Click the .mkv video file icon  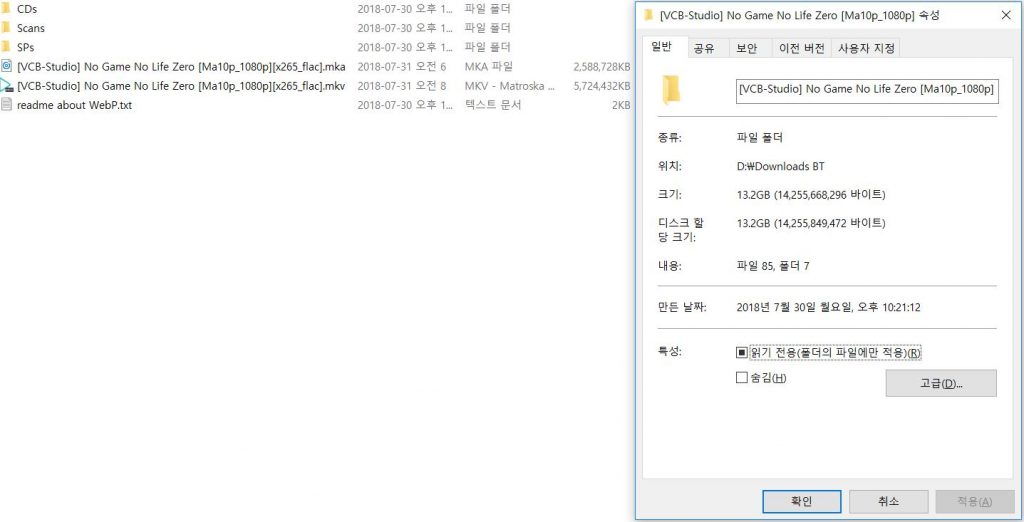7,86
